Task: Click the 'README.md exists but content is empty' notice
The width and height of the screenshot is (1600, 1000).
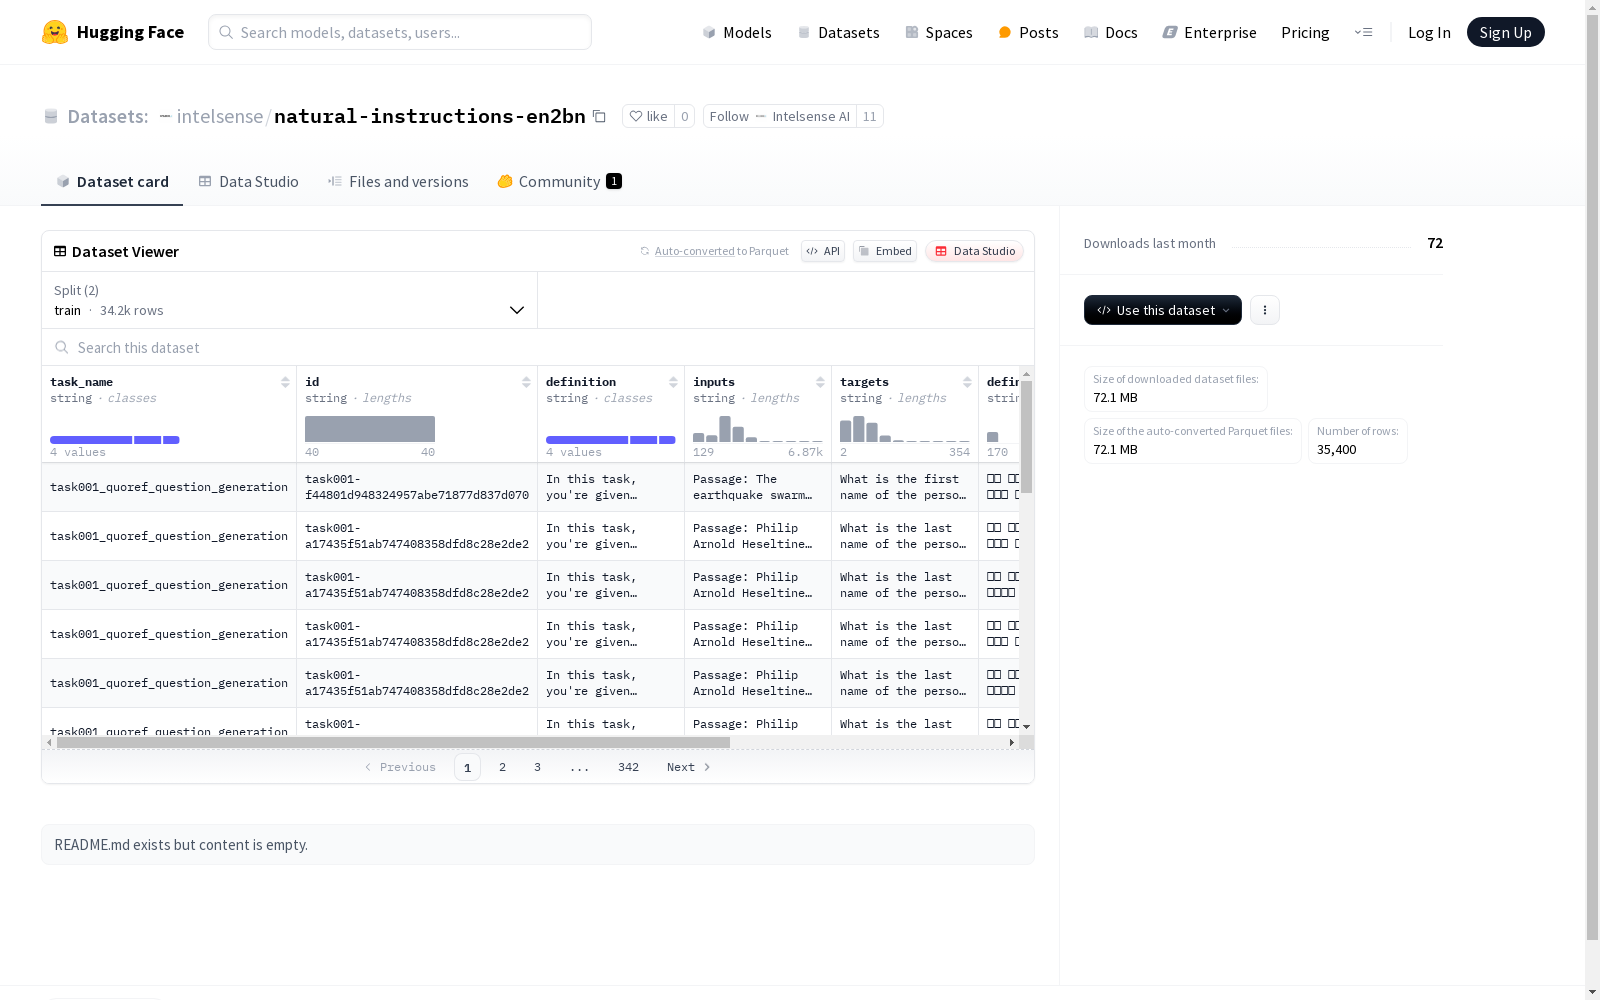Action: [538, 845]
